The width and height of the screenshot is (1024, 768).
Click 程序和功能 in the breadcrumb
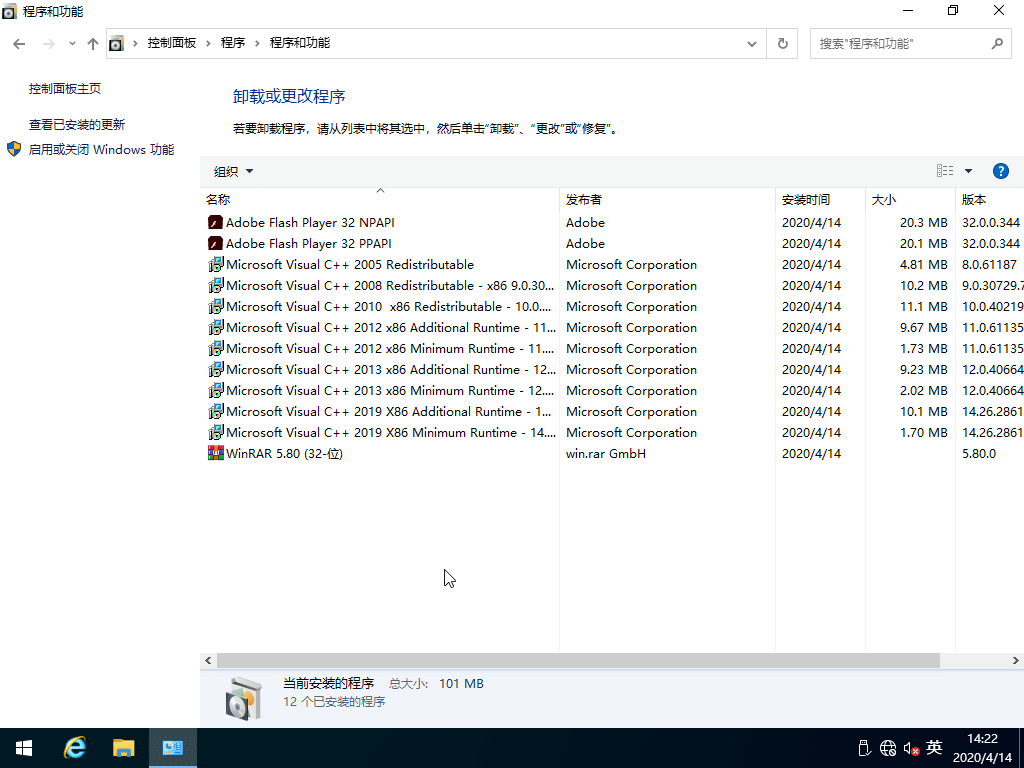300,43
